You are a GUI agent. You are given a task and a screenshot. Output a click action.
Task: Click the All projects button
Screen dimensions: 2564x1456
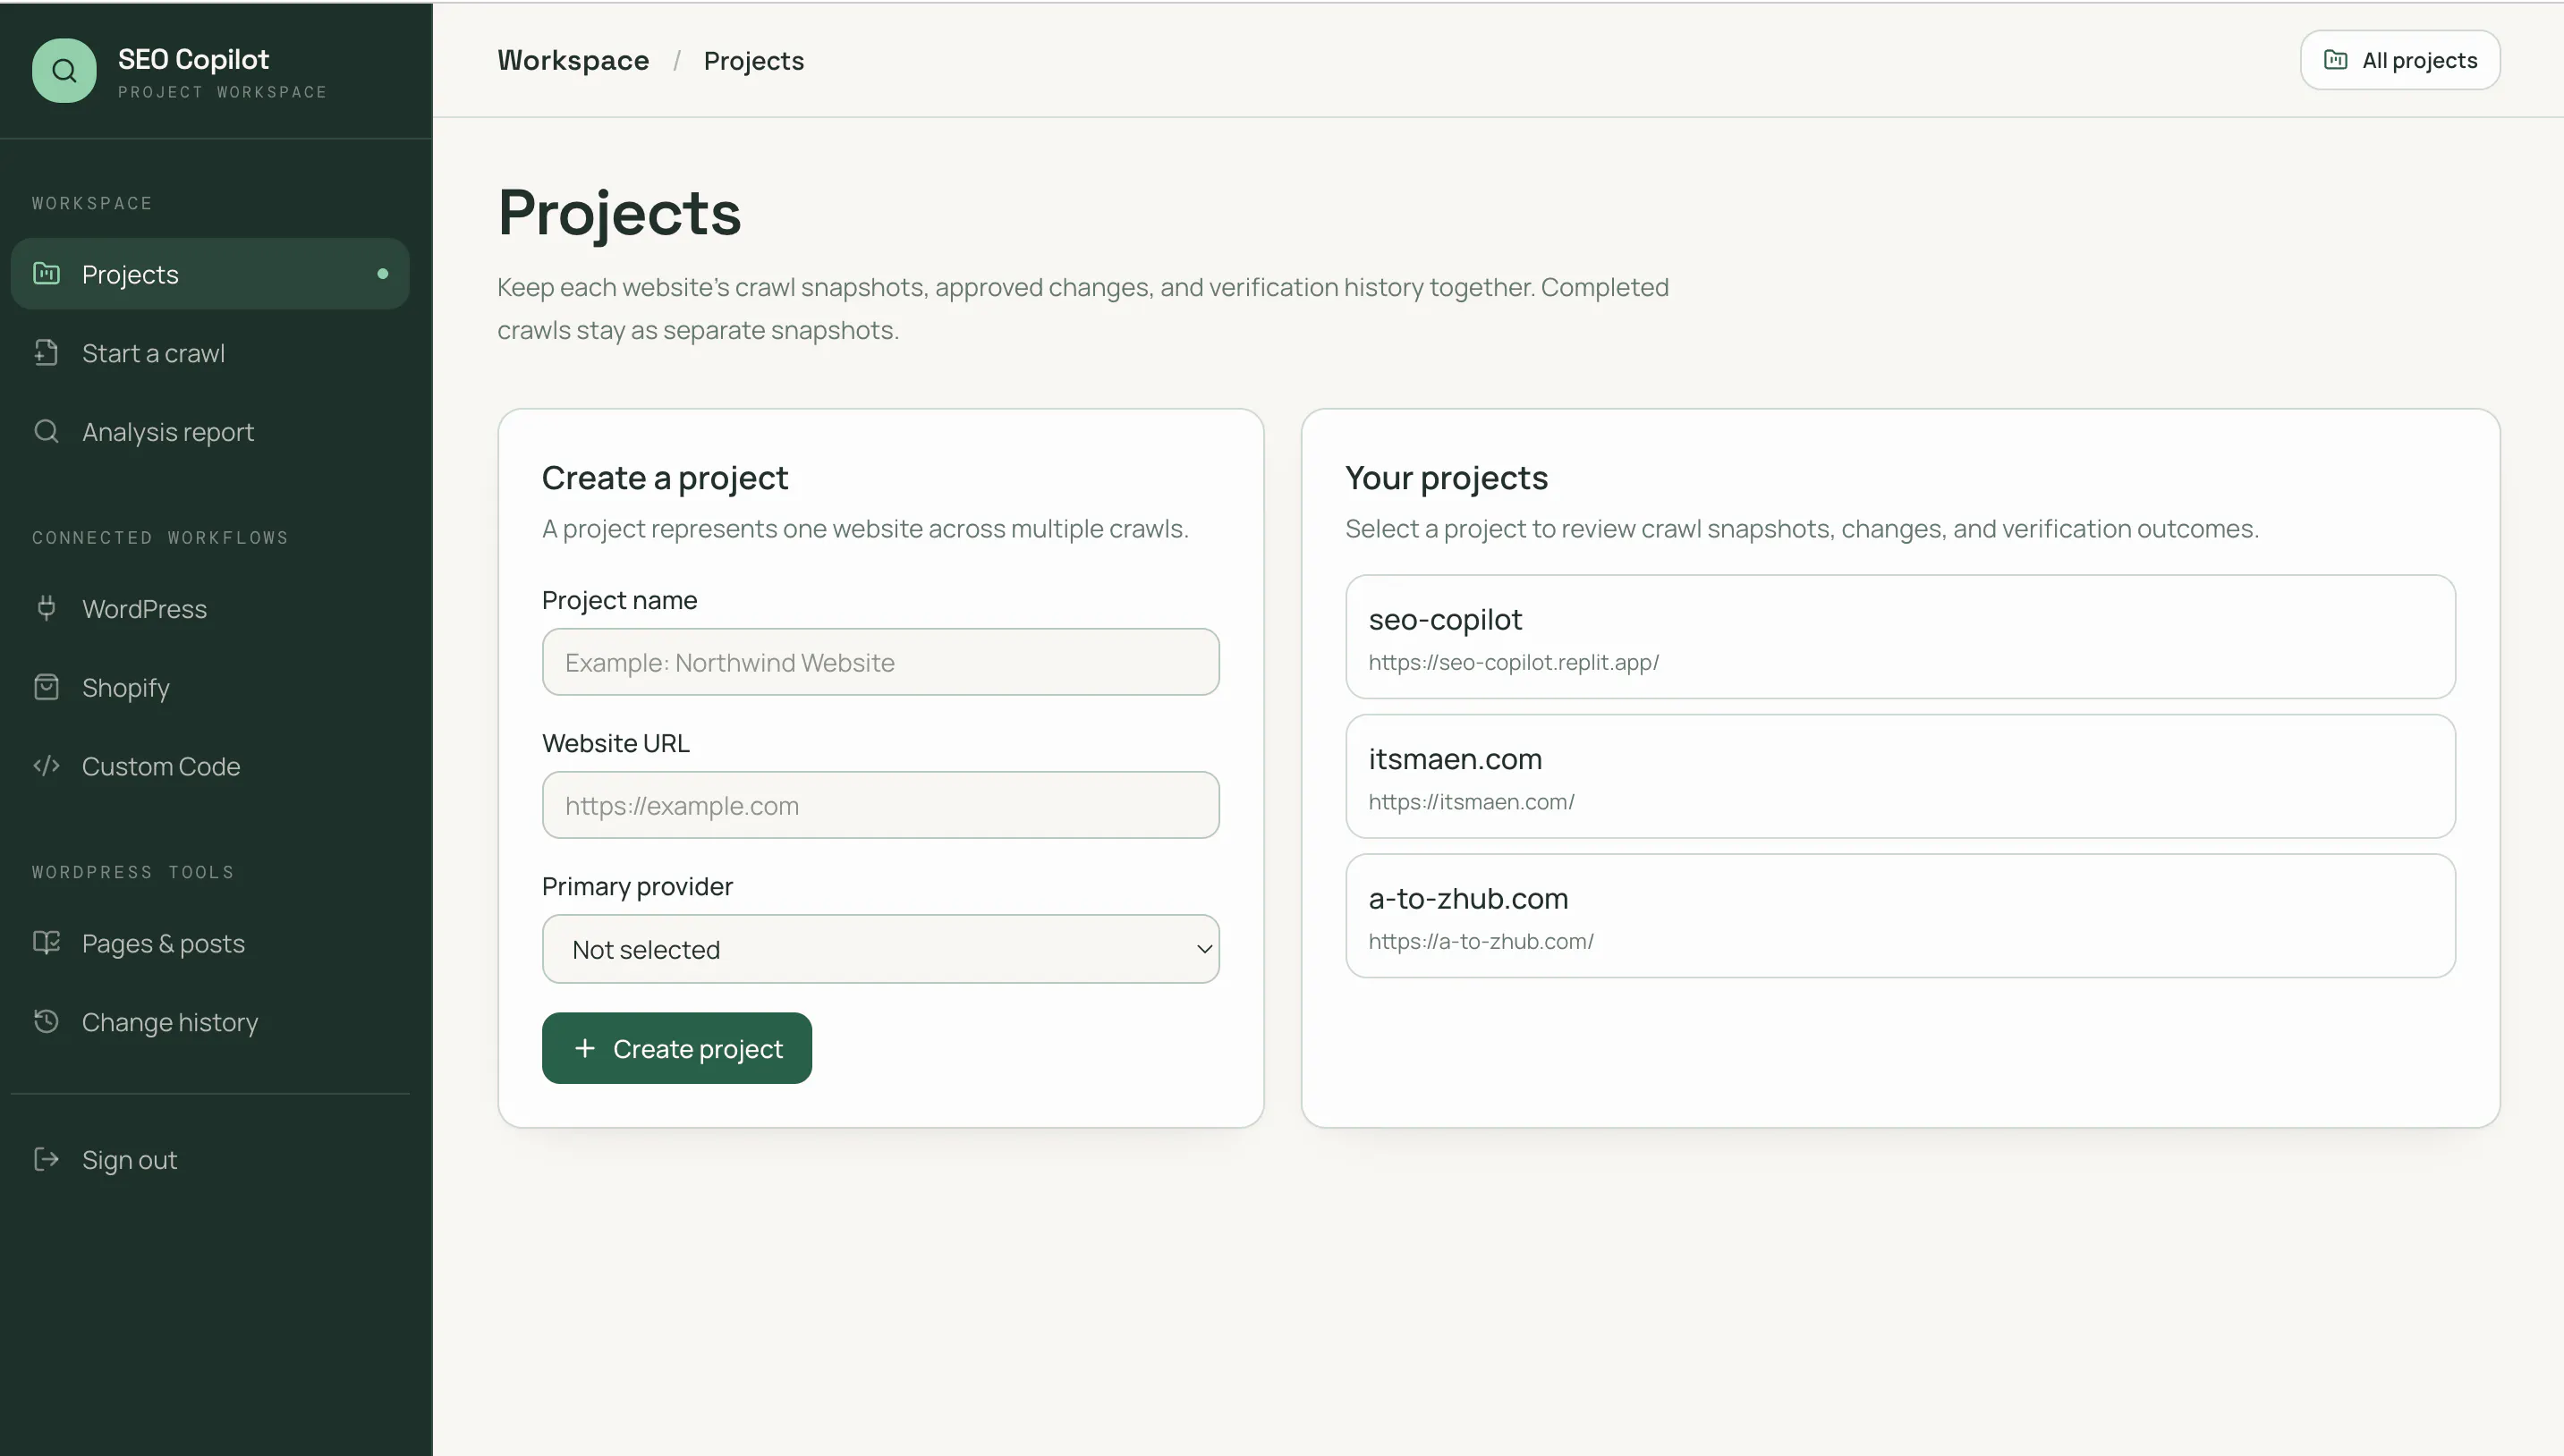click(2400, 60)
